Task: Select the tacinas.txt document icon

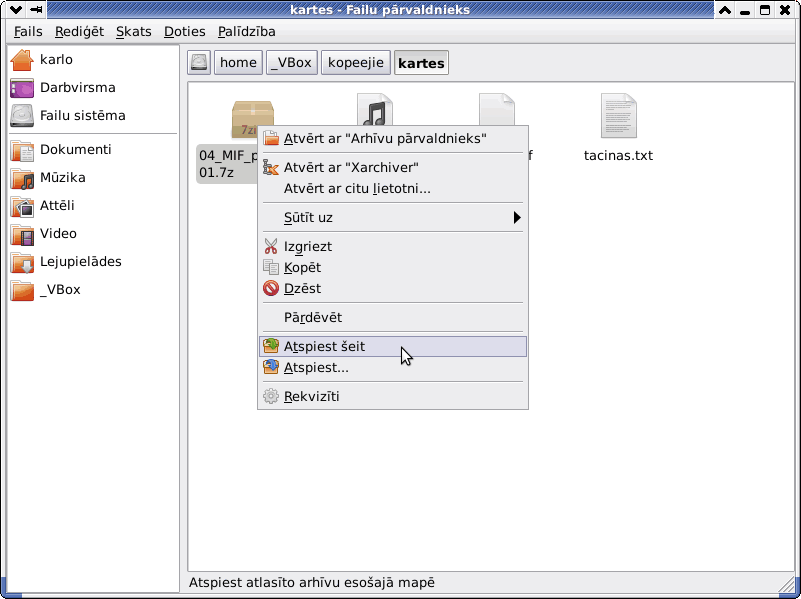Action: 619,115
